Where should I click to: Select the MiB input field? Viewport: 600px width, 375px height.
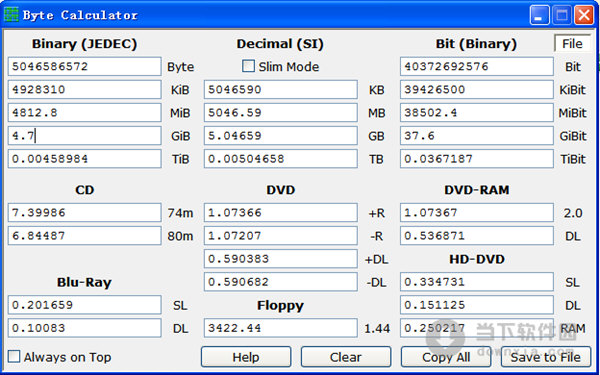[x=85, y=112]
